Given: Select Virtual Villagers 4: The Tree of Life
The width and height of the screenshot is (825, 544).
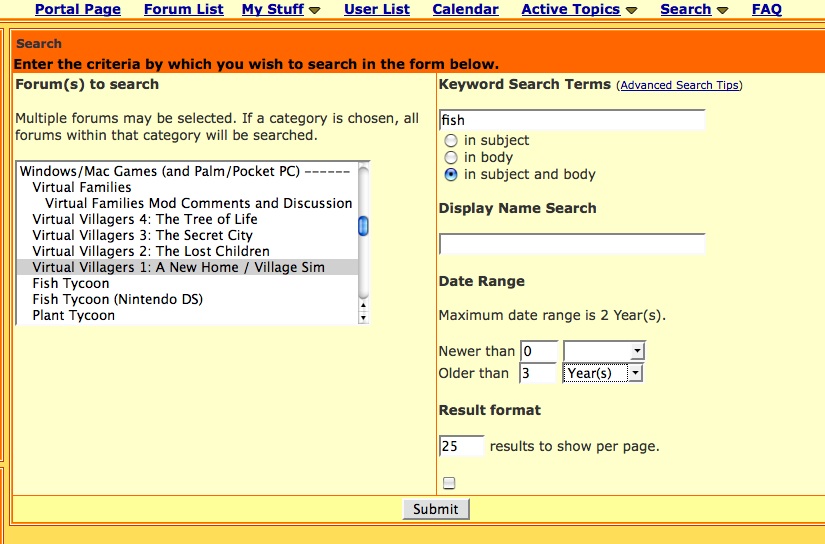Looking at the screenshot, I should coord(144,219).
